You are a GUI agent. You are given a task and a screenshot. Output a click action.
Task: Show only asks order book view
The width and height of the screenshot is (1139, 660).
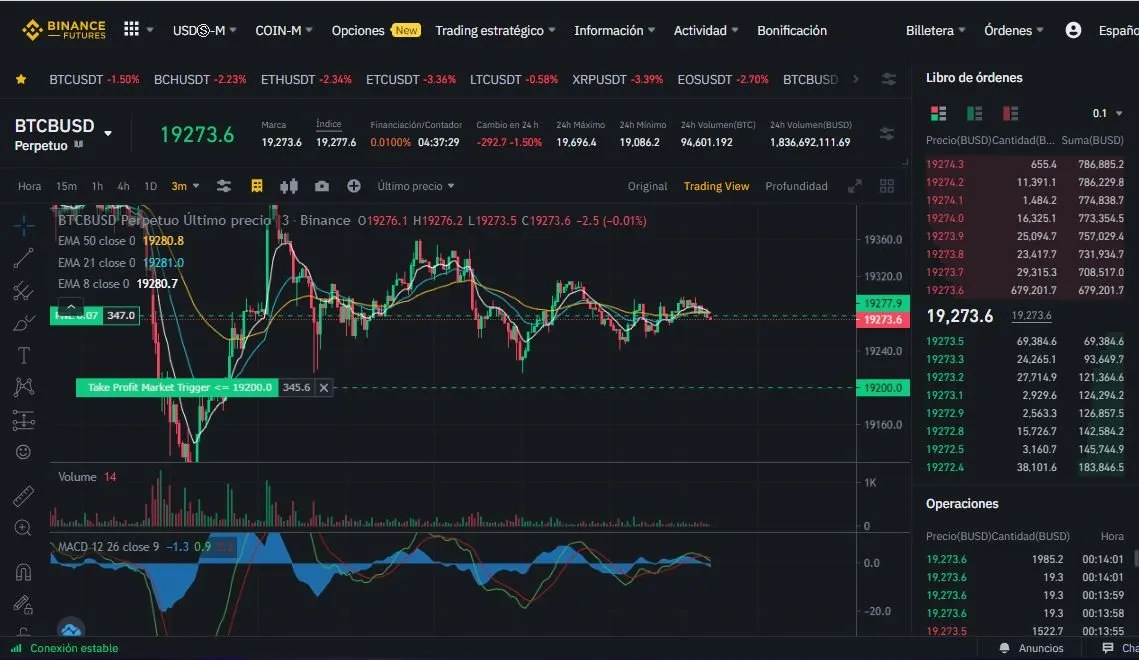1010,113
